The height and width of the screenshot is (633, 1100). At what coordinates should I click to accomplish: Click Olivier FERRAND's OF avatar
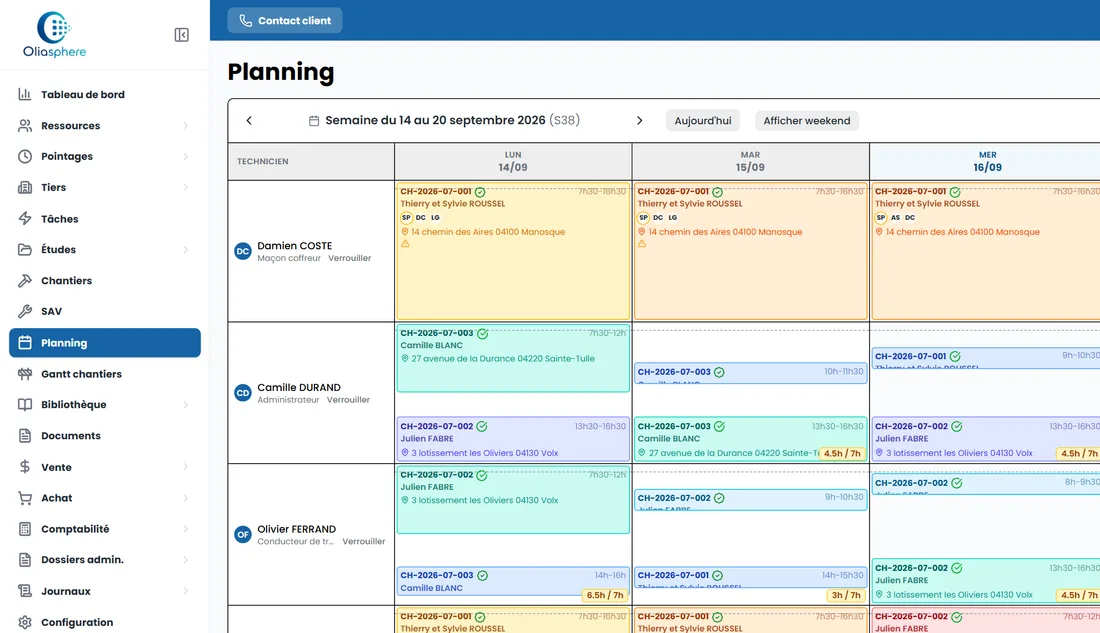[x=243, y=535]
